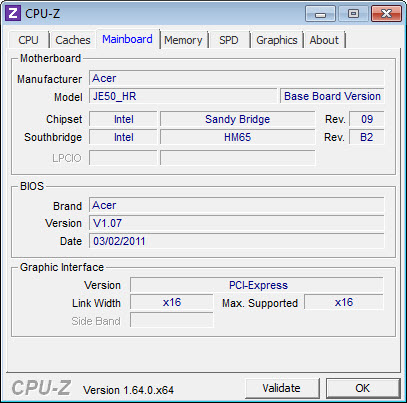Click the Link Width label
407x403 pixels.
click(x=96, y=303)
